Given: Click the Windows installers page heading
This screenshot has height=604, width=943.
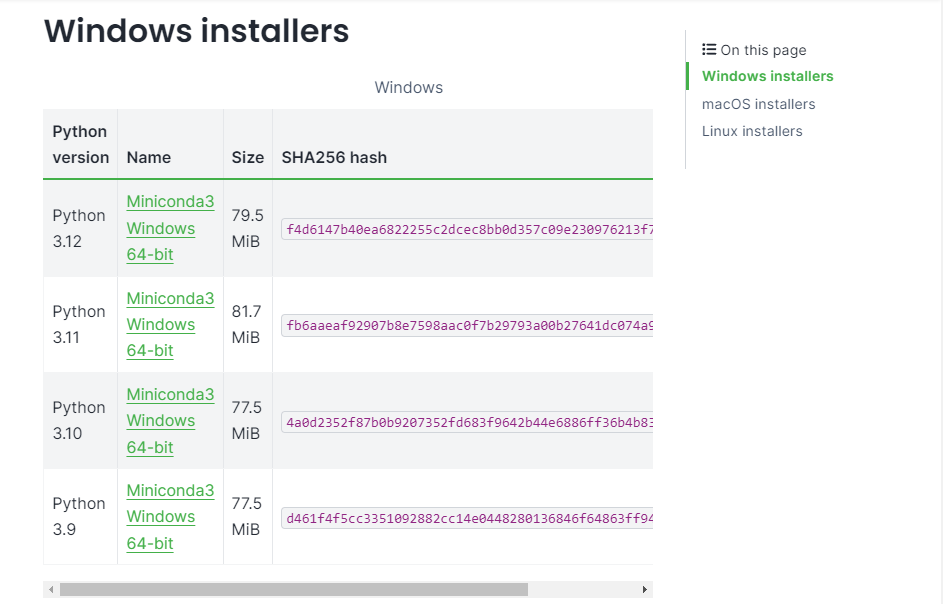Looking at the screenshot, I should pyautogui.click(x=196, y=31).
